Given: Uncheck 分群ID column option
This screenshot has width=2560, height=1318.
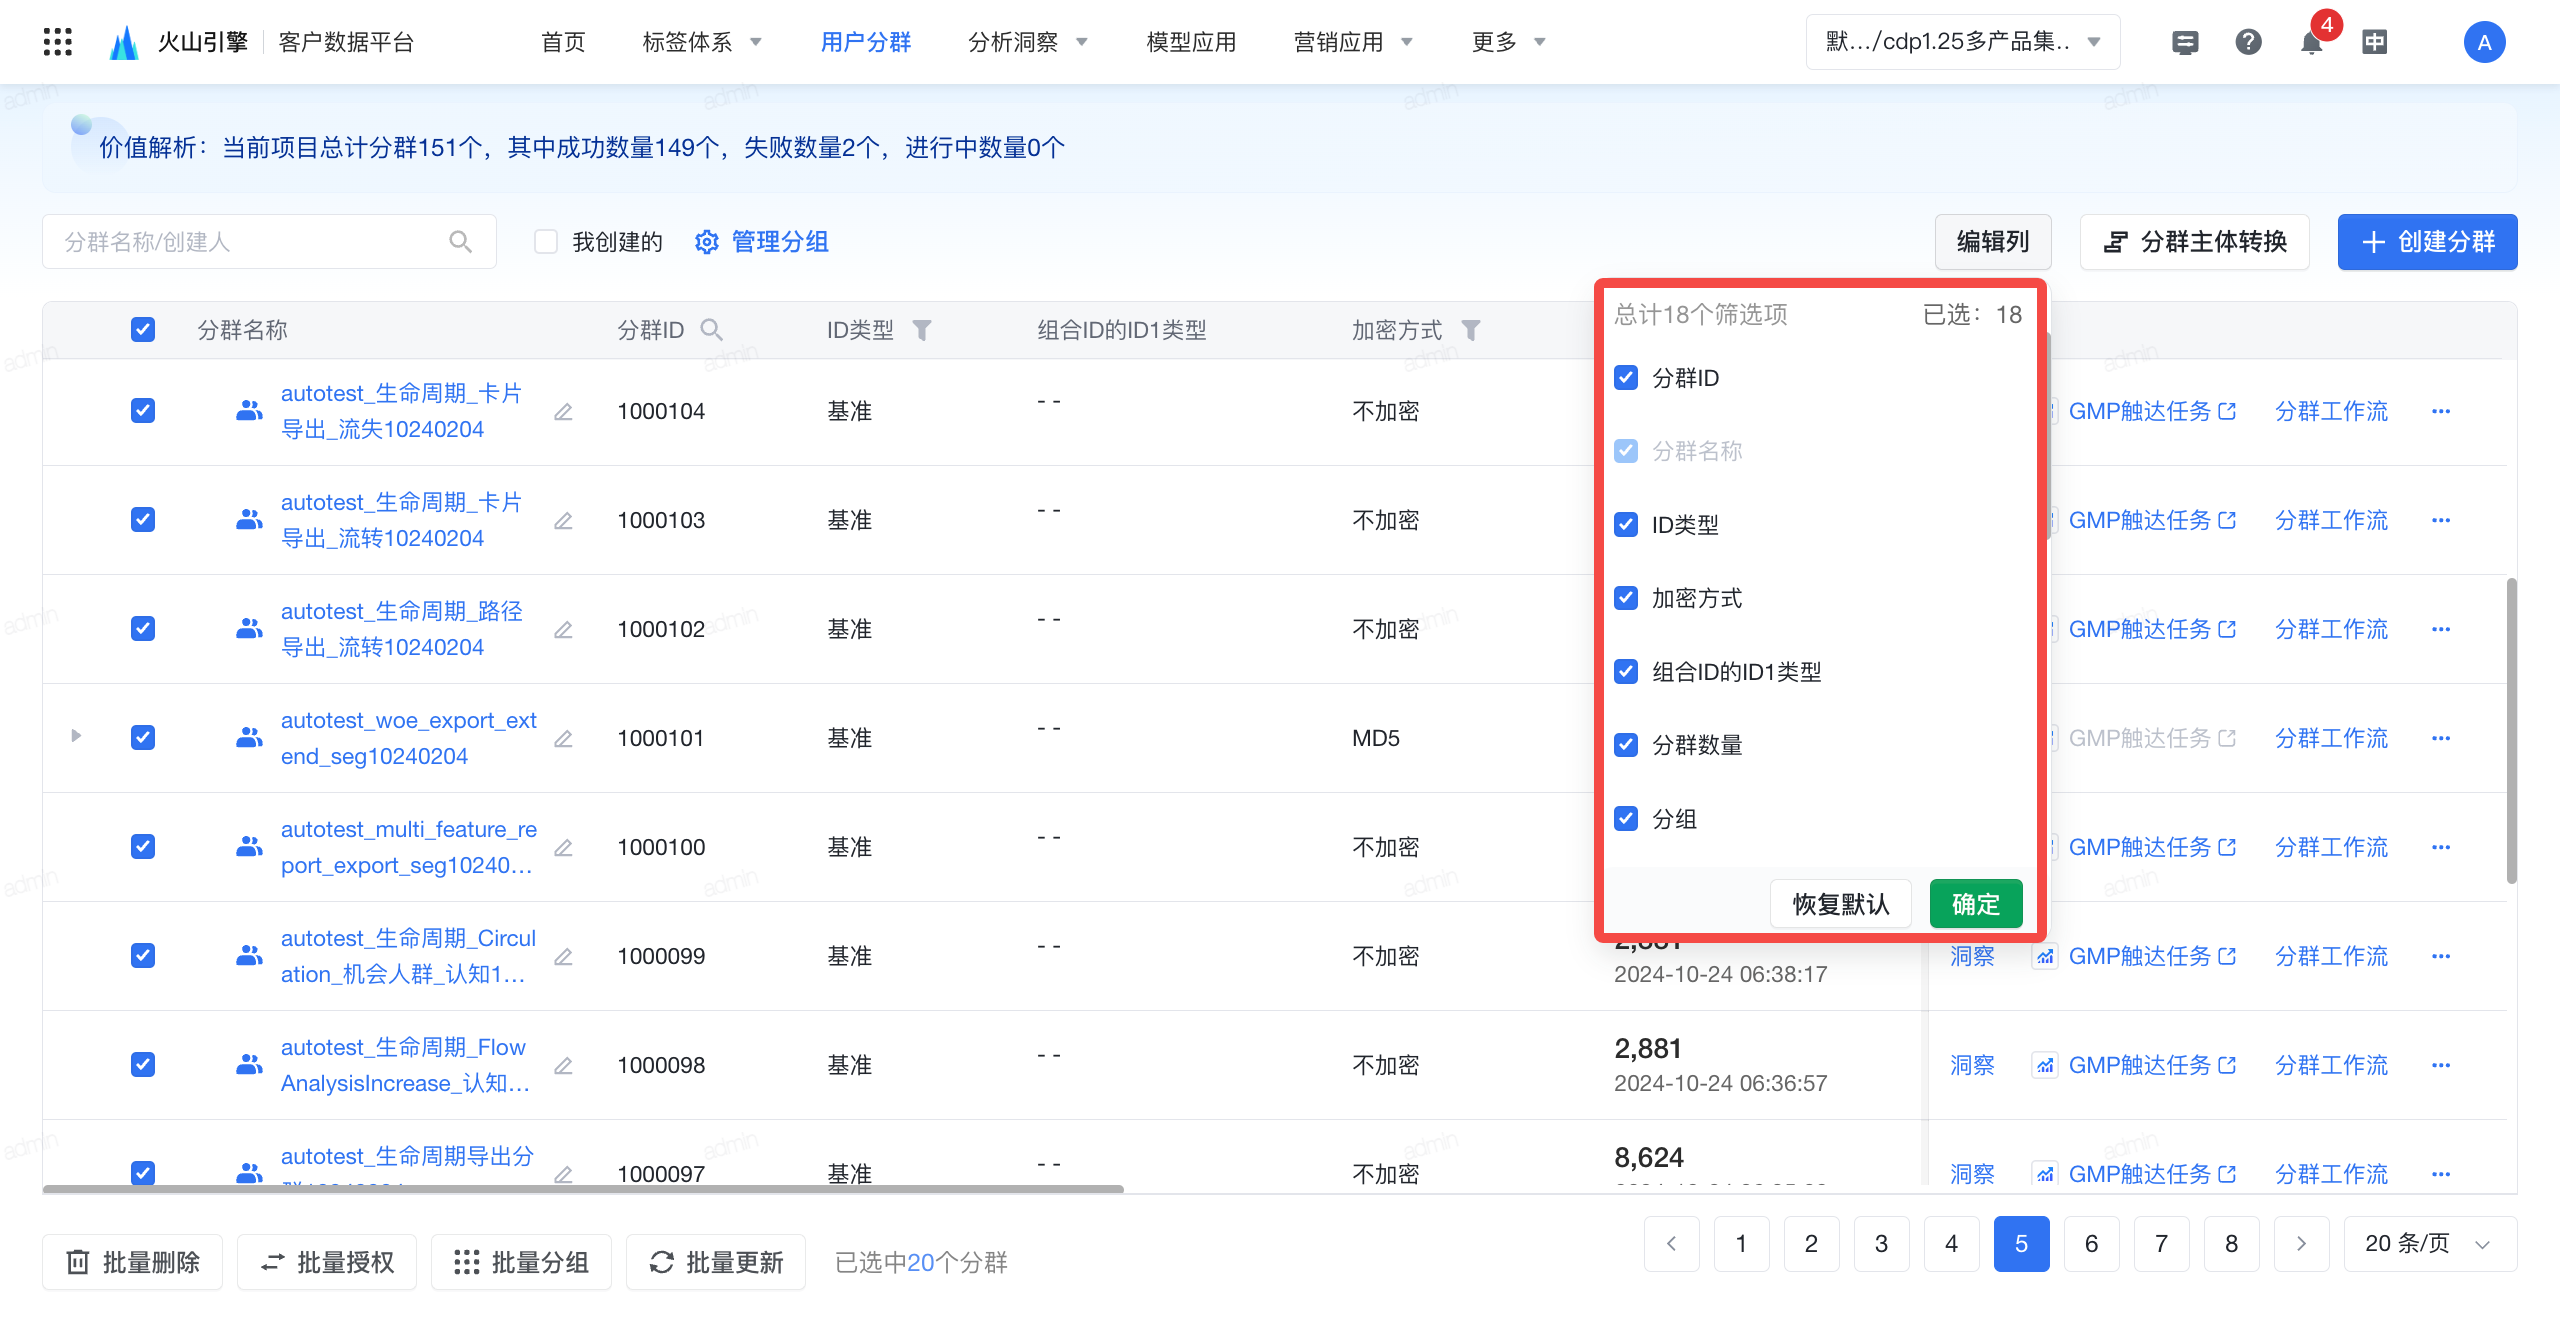Looking at the screenshot, I should pyautogui.click(x=1626, y=377).
